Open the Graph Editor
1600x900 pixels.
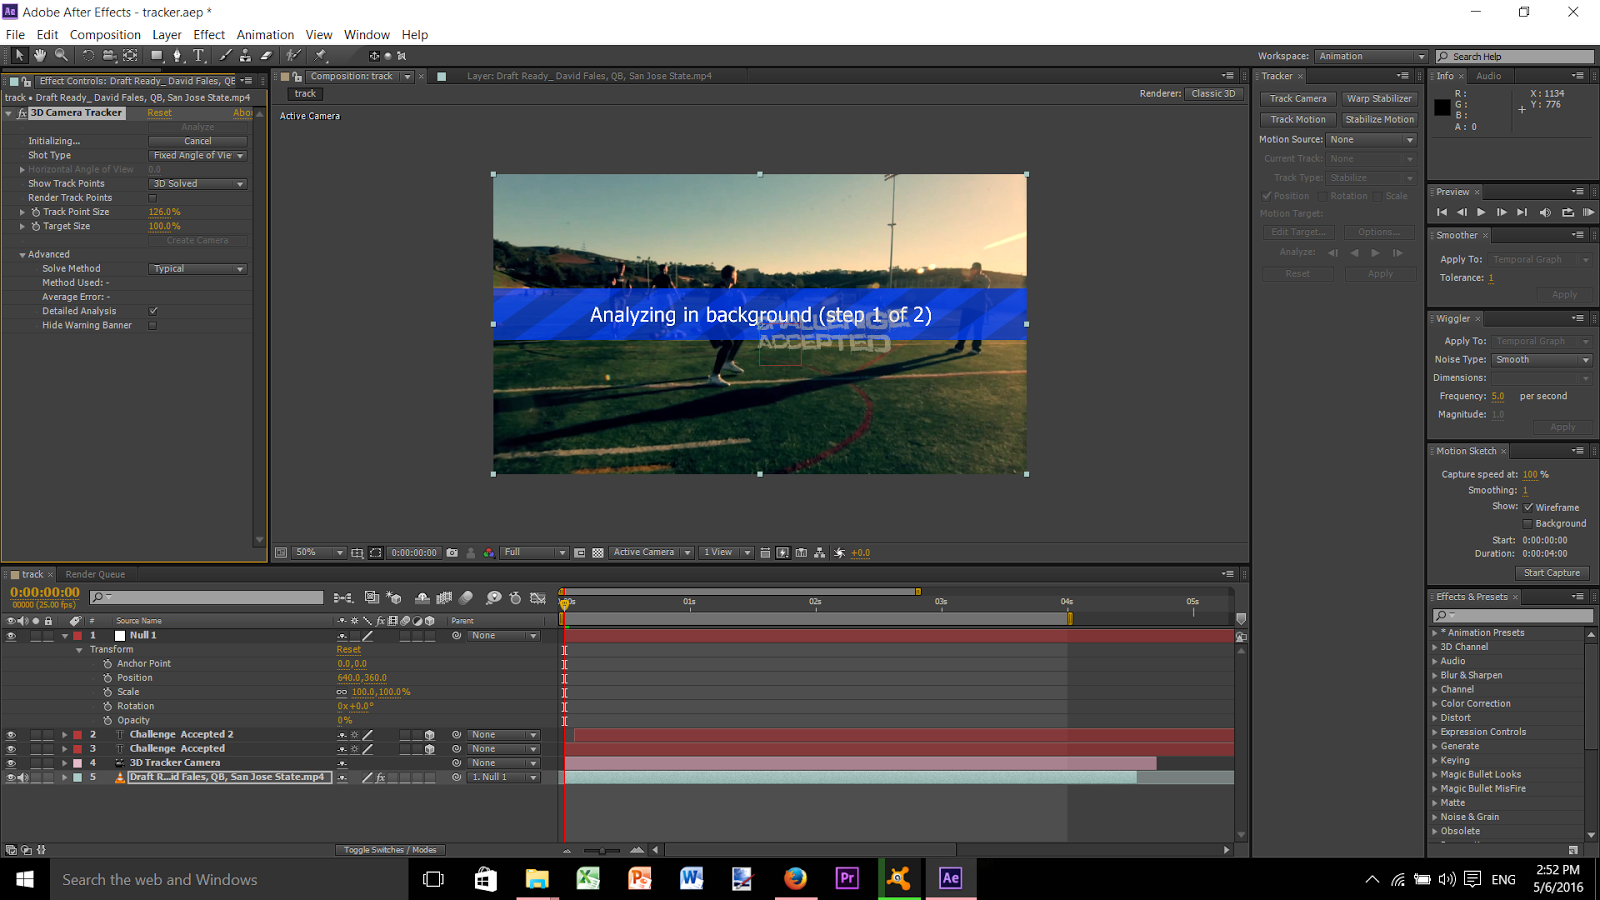click(538, 598)
